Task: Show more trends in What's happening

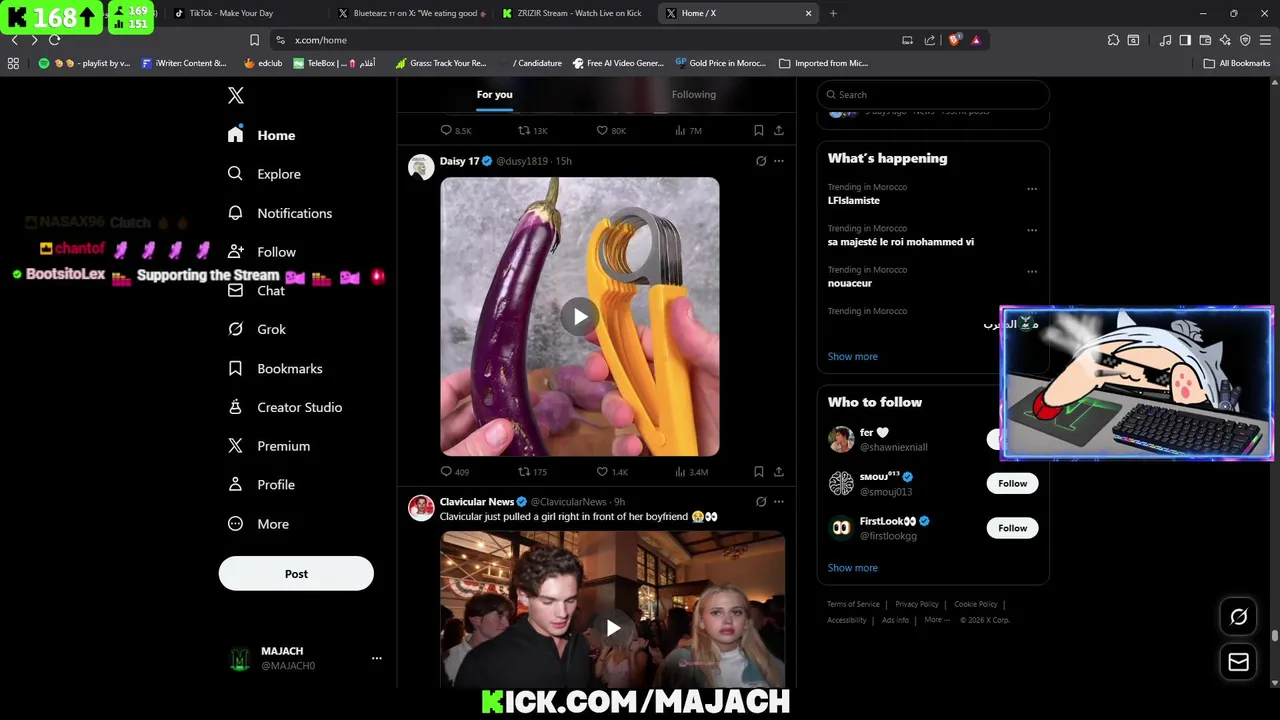Action: [x=852, y=356]
